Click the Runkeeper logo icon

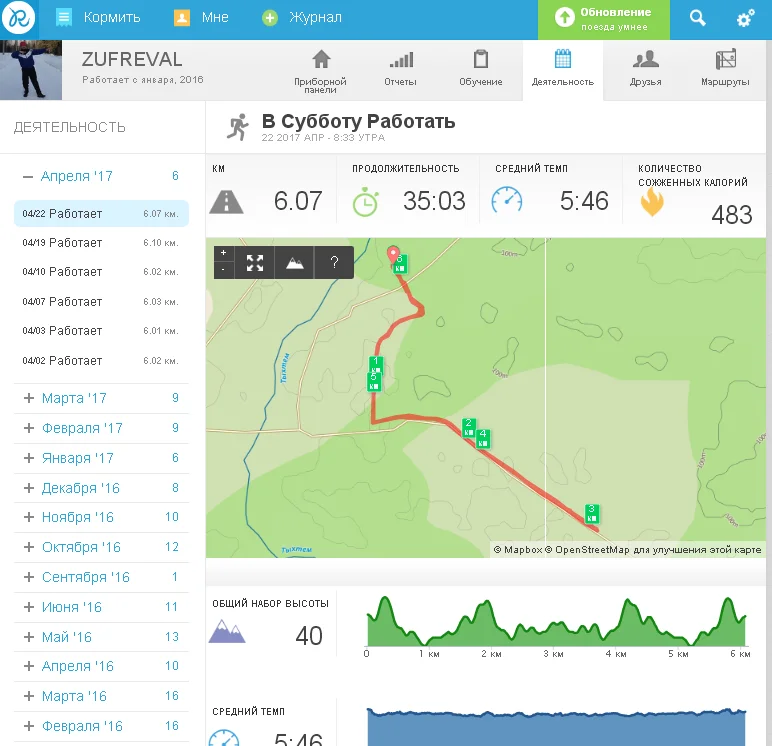(18, 18)
